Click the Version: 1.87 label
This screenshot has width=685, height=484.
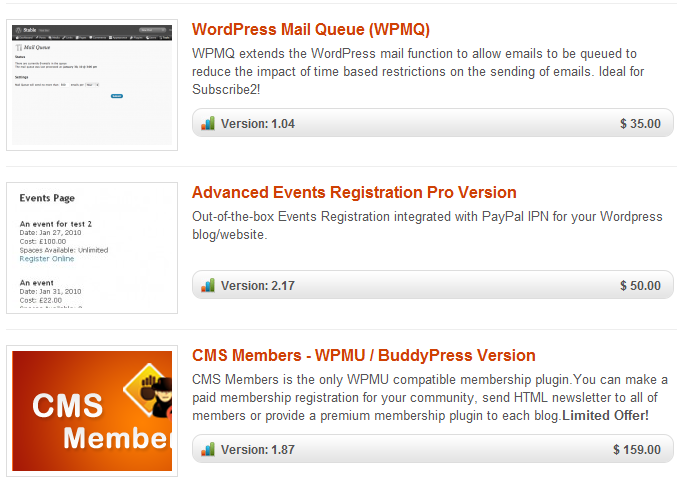click(x=258, y=449)
